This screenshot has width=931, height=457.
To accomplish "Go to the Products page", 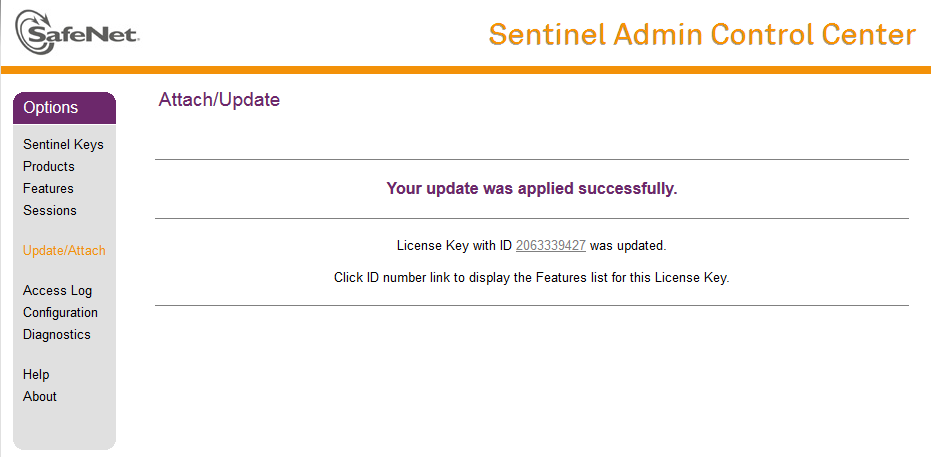I will [49, 166].
